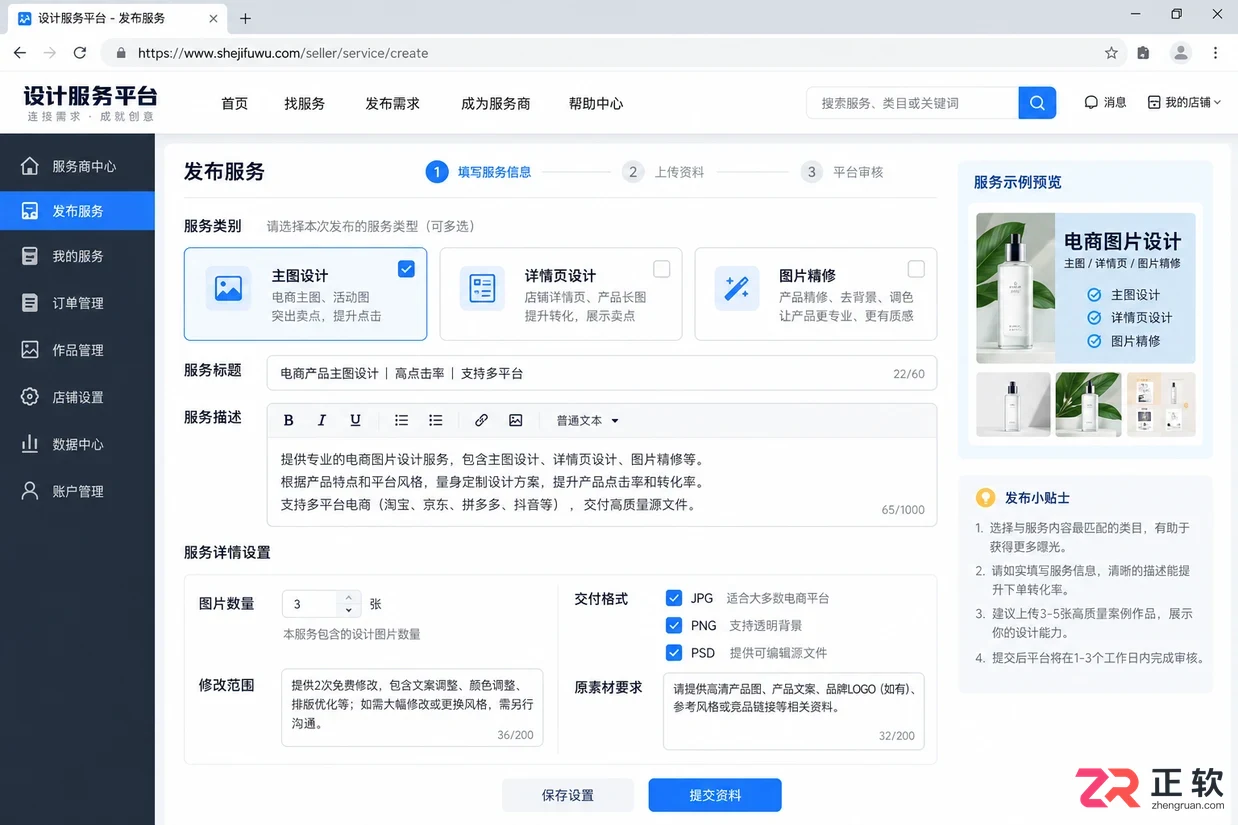The width and height of the screenshot is (1238, 825).
Task: Insert numbered list icon in editor
Action: coord(401,420)
